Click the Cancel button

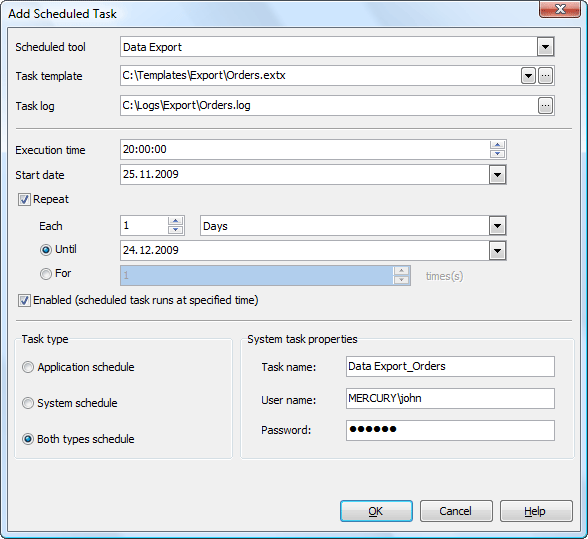click(x=456, y=511)
